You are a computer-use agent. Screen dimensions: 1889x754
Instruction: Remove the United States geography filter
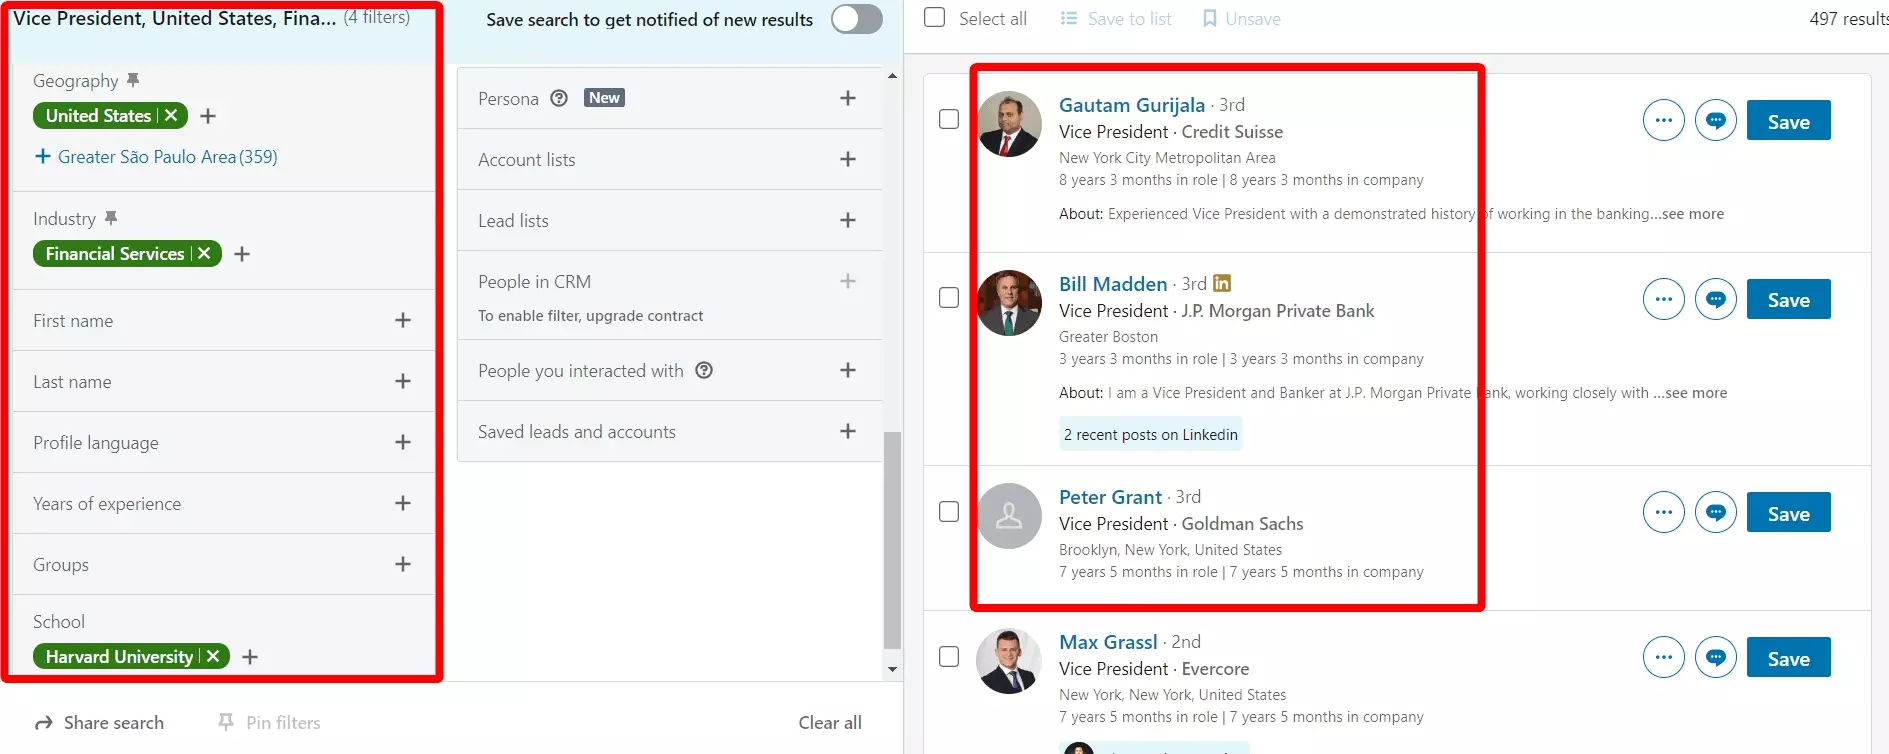[171, 115]
